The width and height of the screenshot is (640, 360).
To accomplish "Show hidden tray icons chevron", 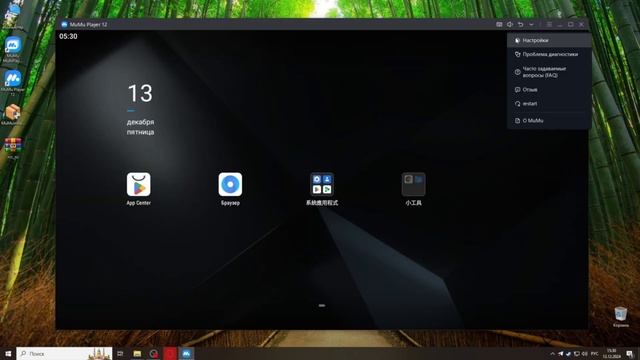I will (552, 353).
